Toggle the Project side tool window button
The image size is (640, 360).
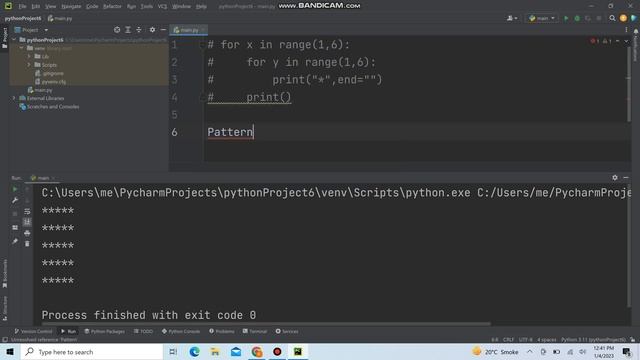click(x=4, y=38)
